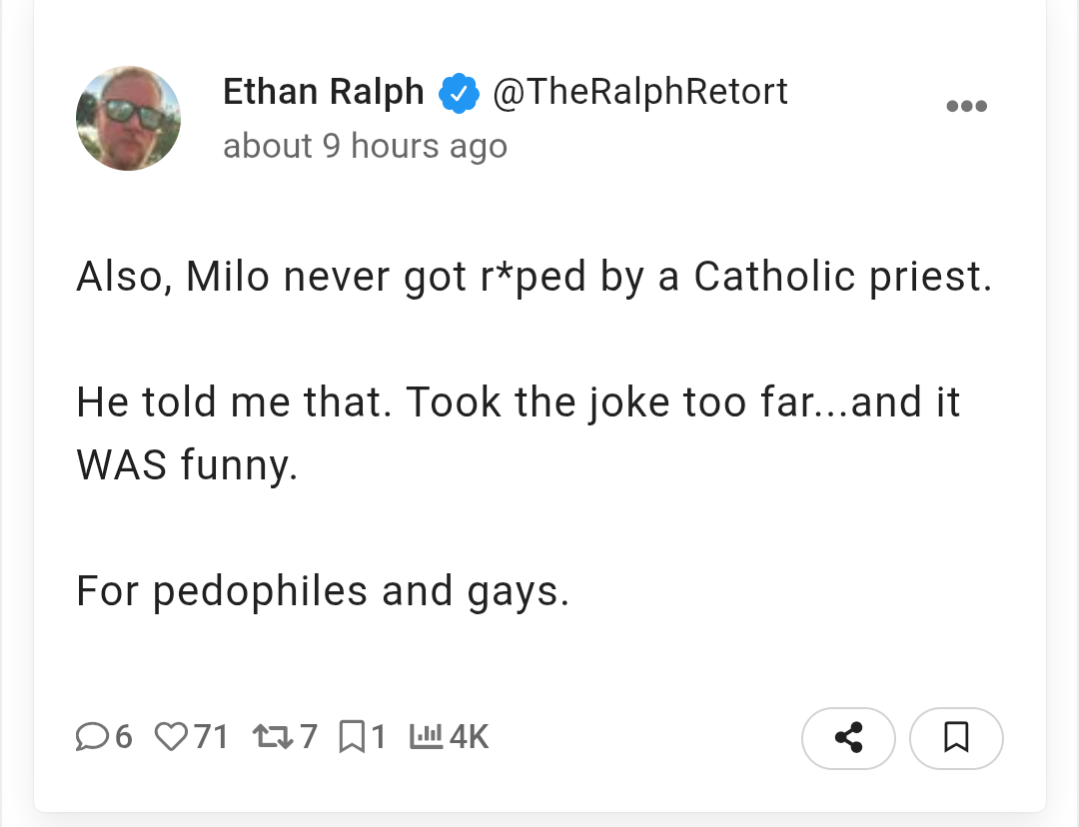
Task: Click the 6 comments count
Action: pyautogui.click(x=123, y=738)
